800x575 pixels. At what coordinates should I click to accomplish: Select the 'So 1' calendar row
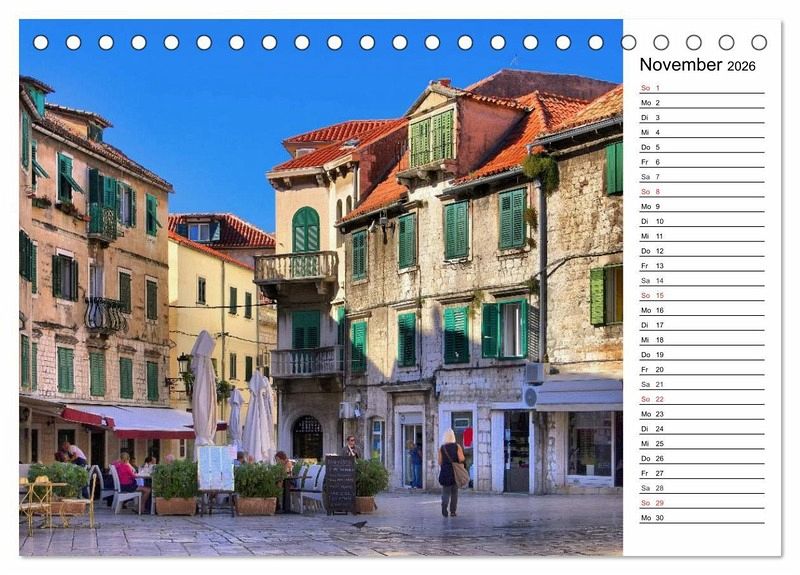[702, 88]
